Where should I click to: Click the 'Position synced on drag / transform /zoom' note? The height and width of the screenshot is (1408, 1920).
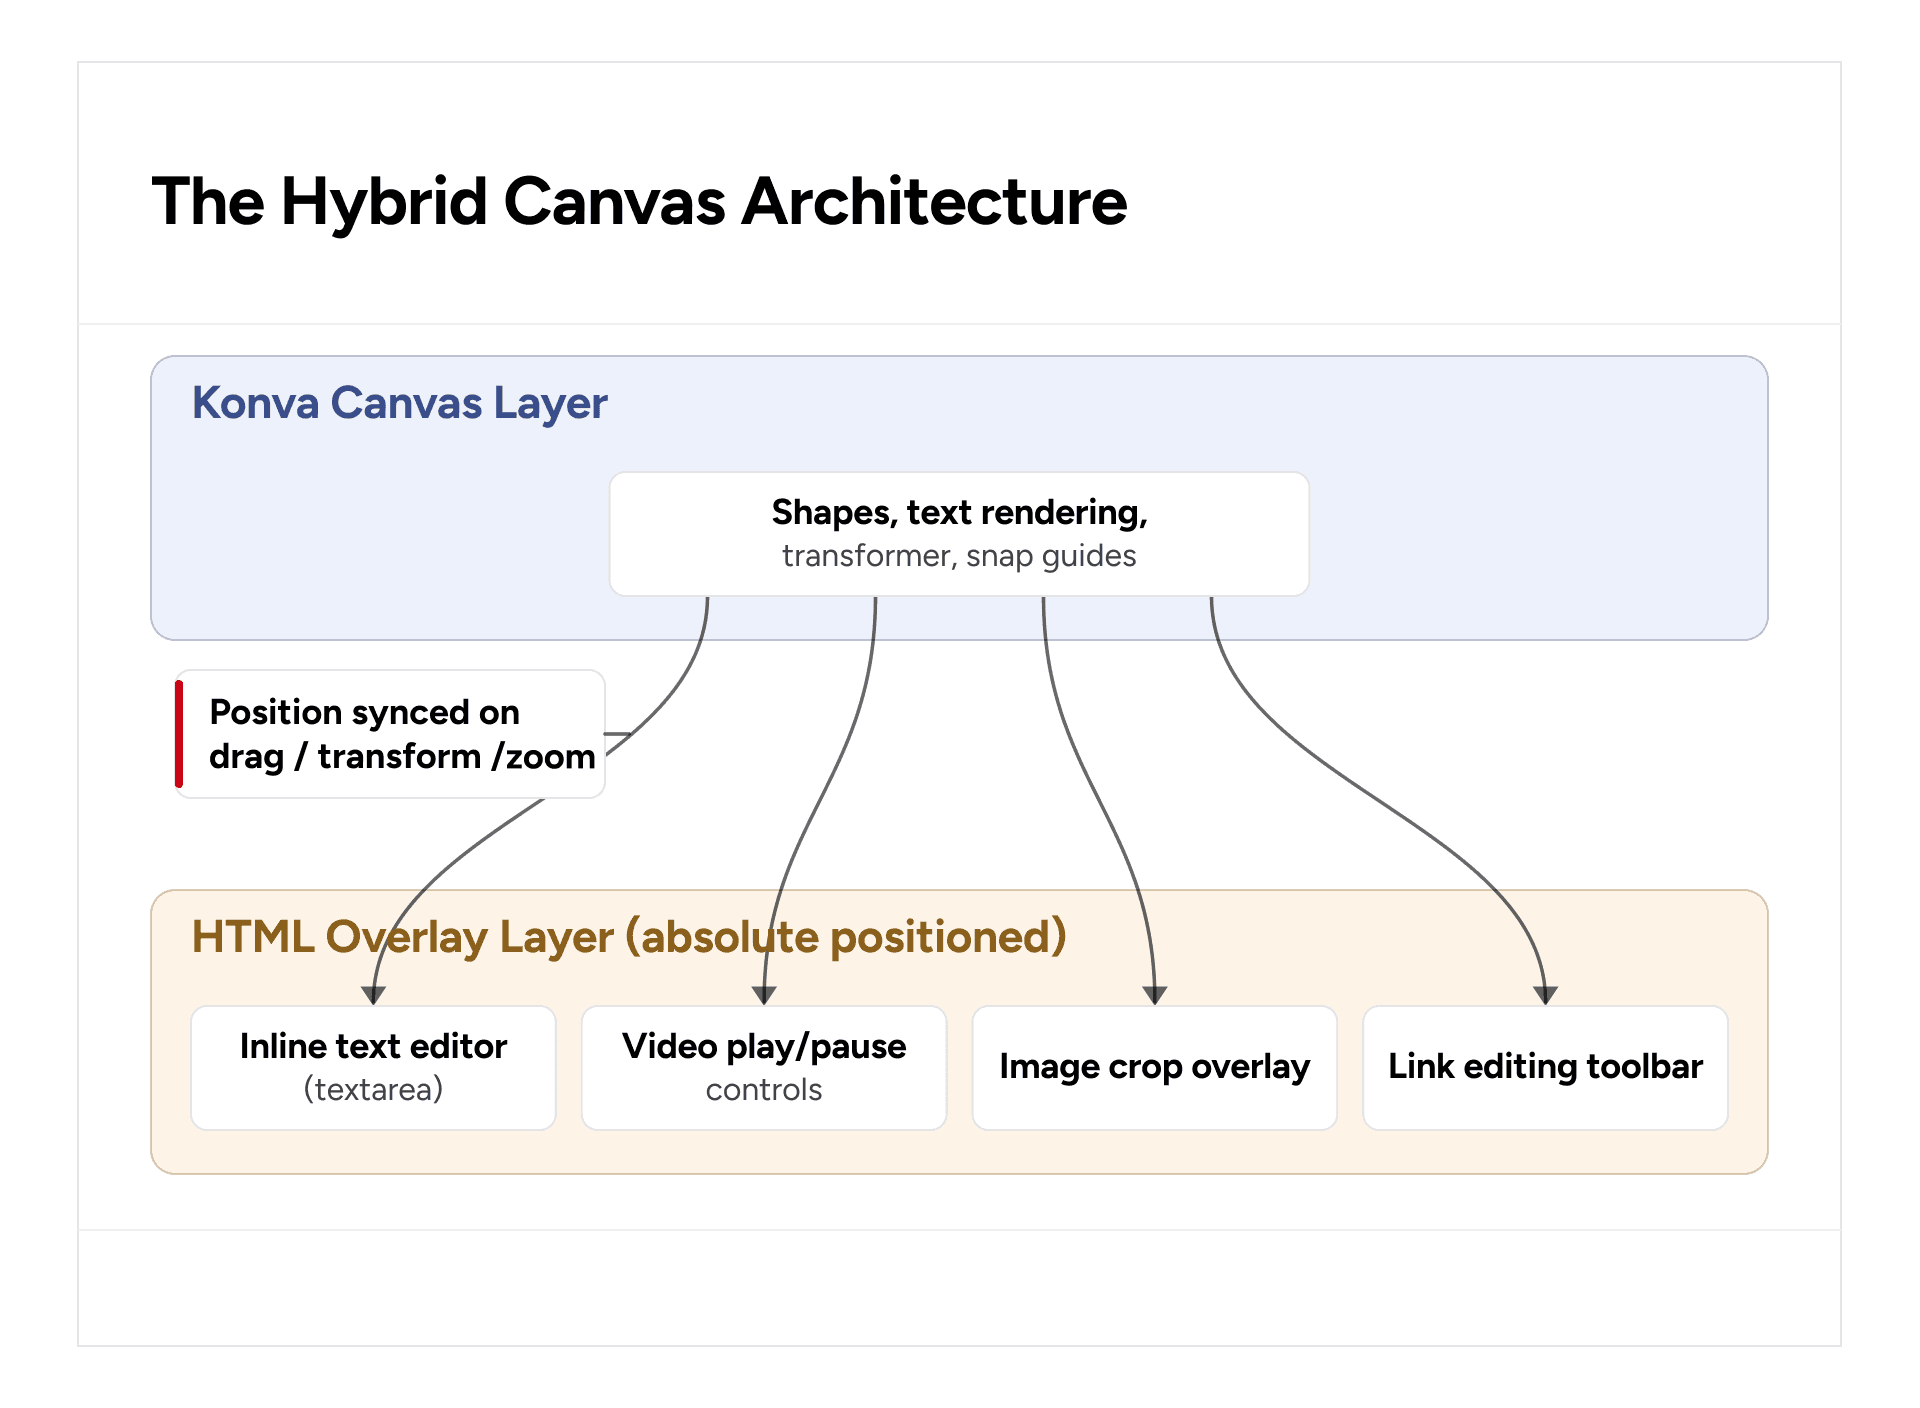[390, 734]
